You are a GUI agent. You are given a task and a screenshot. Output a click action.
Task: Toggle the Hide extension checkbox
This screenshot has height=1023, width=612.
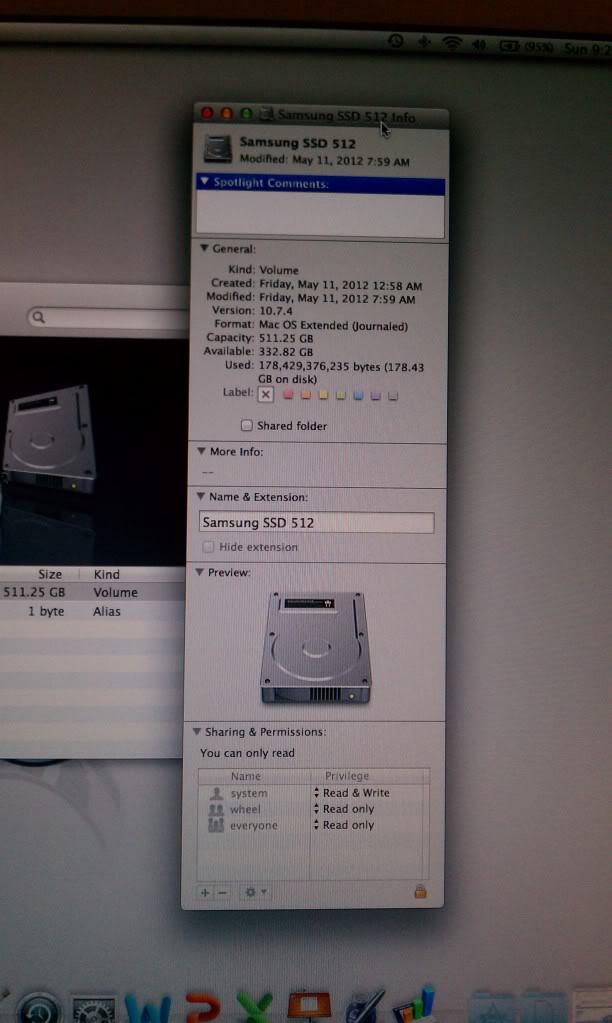coord(208,547)
